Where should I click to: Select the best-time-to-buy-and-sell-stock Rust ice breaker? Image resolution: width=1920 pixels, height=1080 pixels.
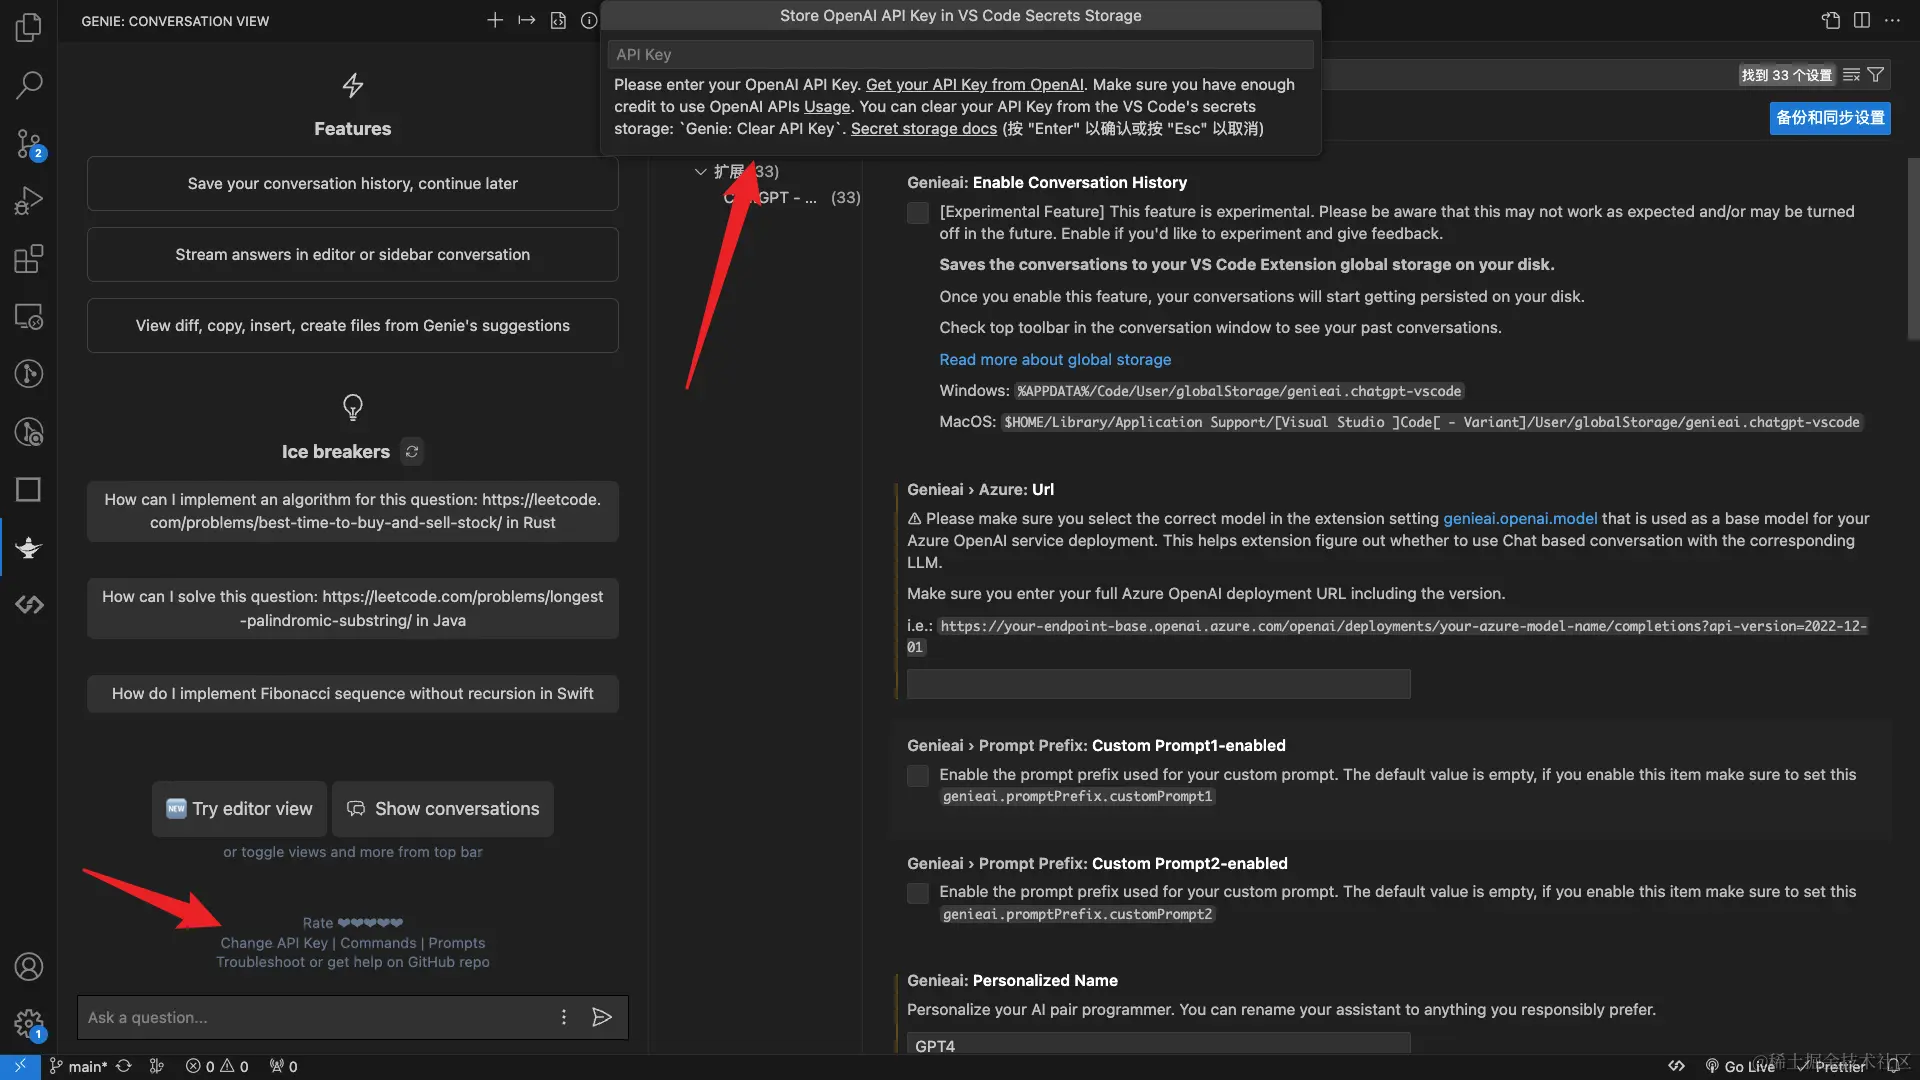point(353,511)
